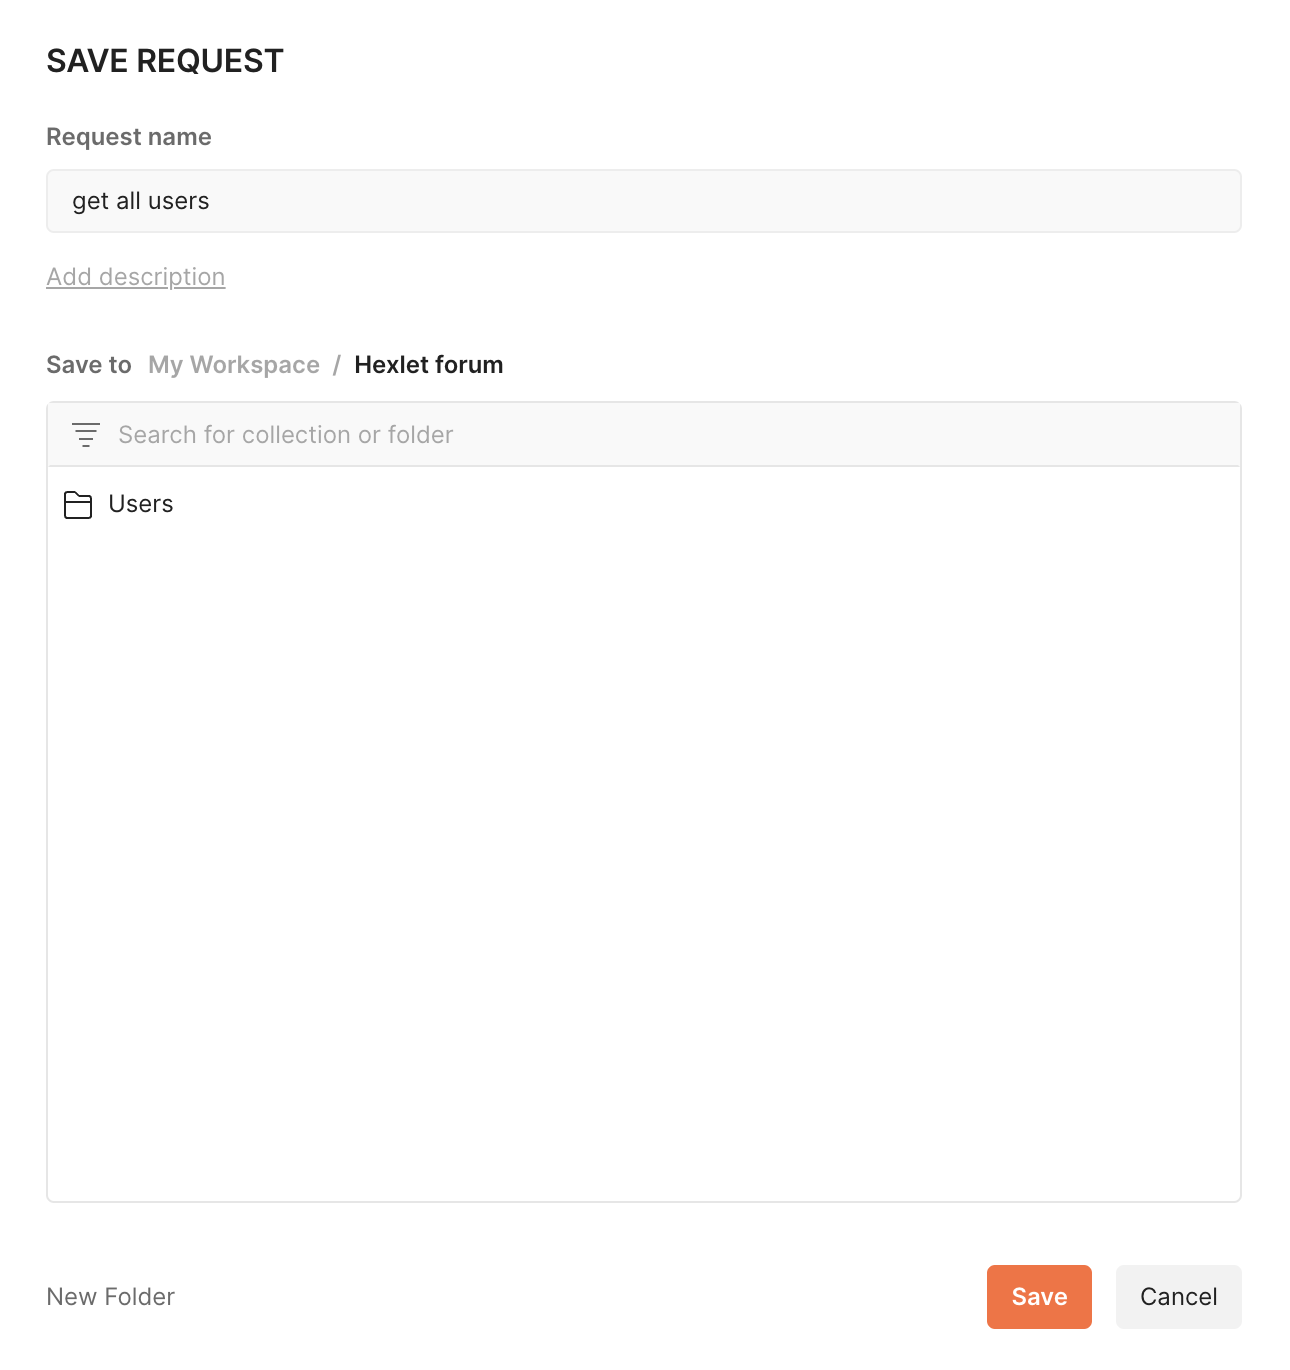This screenshot has width=1290, height=1370.
Task: Click the blank footer area left of Save
Action: (x=580, y=1297)
